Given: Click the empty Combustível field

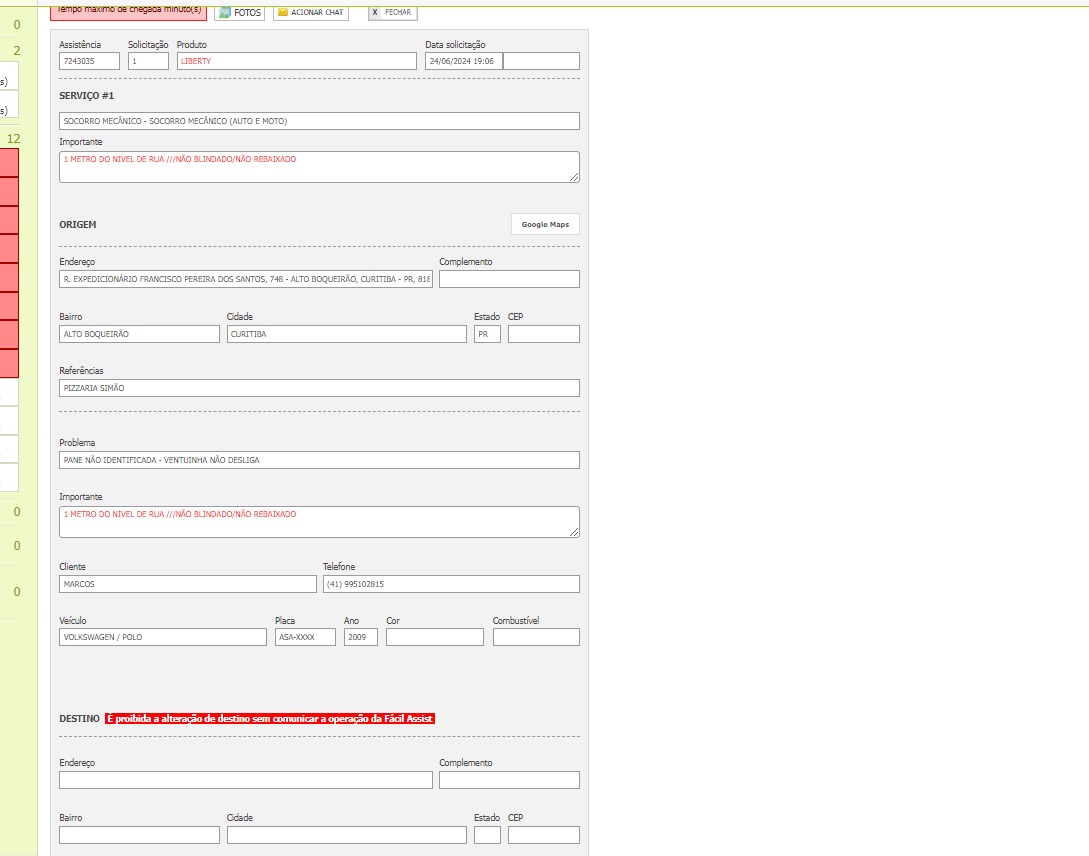Looking at the screenshot, I should coord(536,637).
